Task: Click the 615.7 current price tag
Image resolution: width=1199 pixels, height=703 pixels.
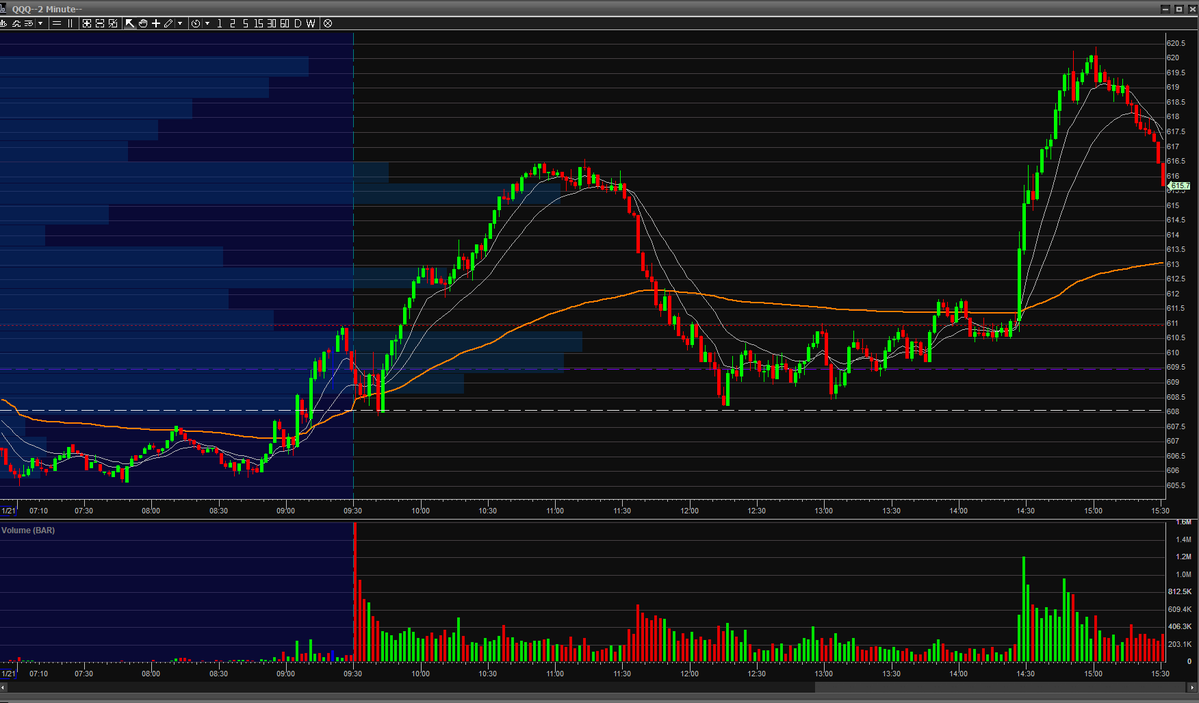Action: tap(1179, 186)
